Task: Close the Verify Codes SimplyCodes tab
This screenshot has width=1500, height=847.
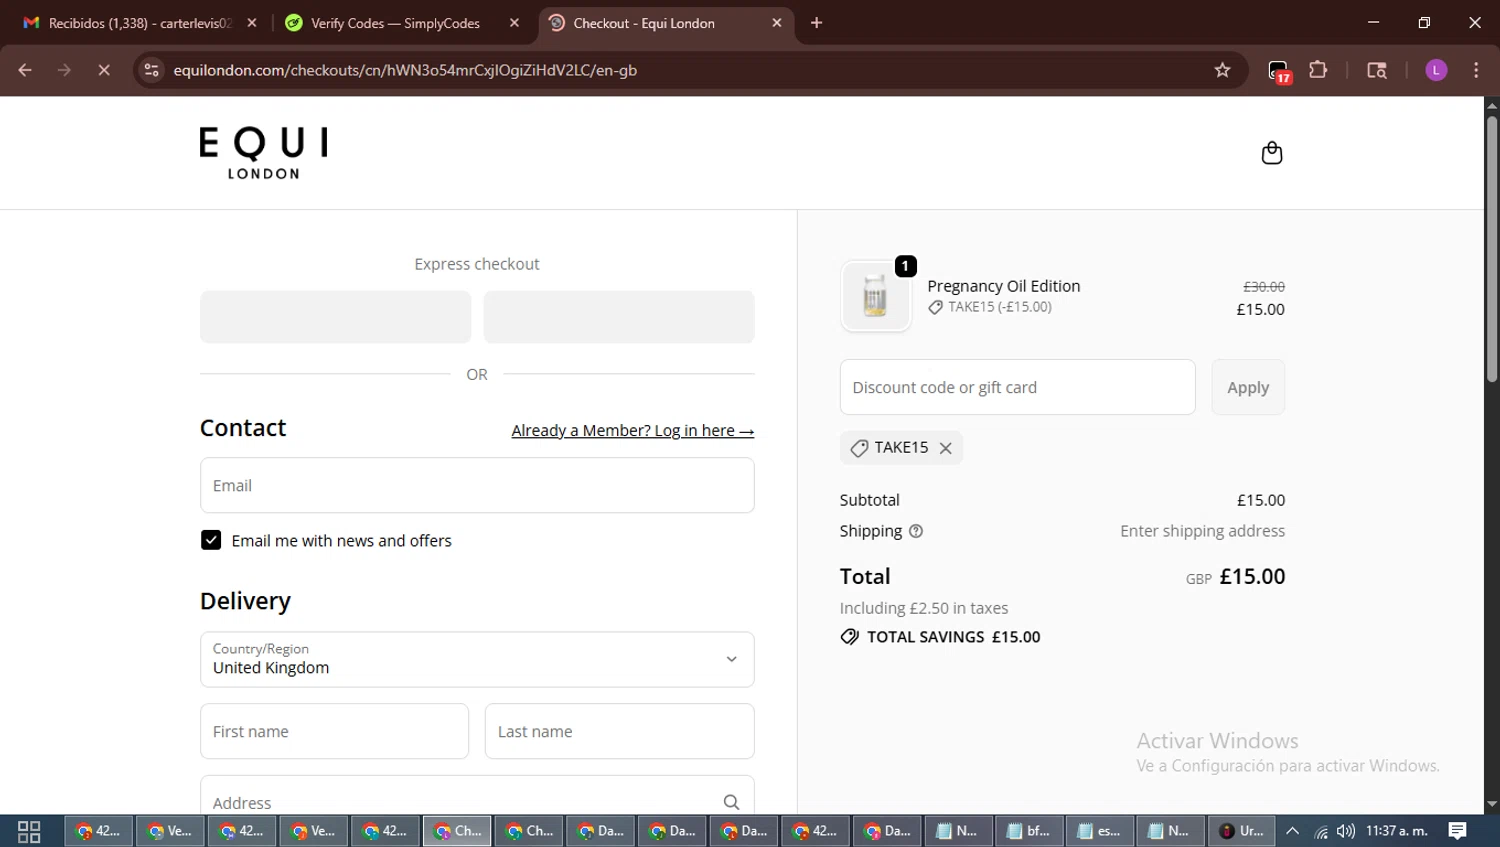Action: [x=514, y=23]
